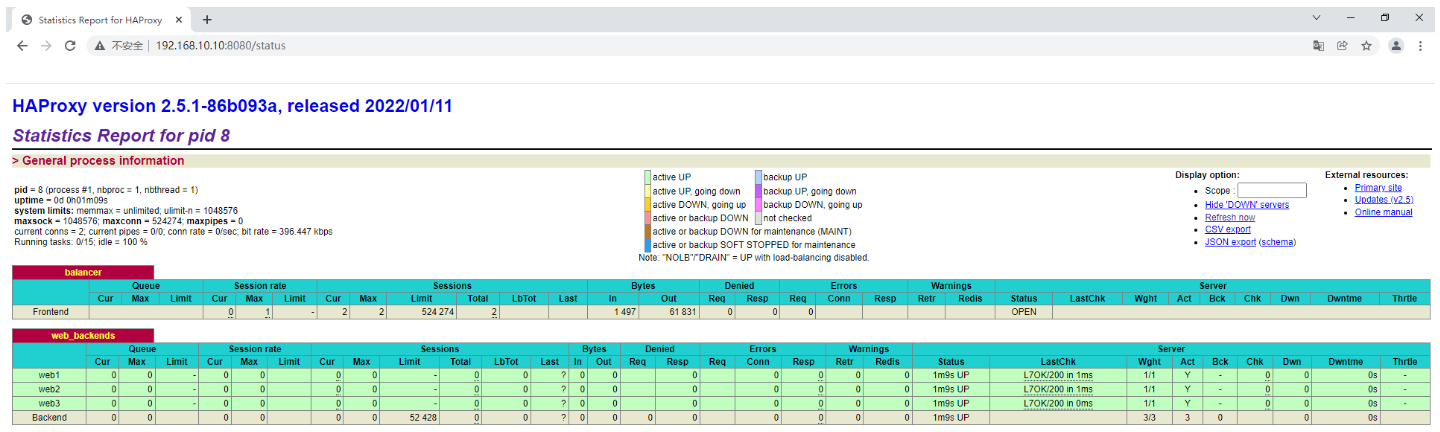Click the web_backends Dwntme column header
Image resolution: width=1440 pixels, height=432 pixels.
coord(1345,362)
